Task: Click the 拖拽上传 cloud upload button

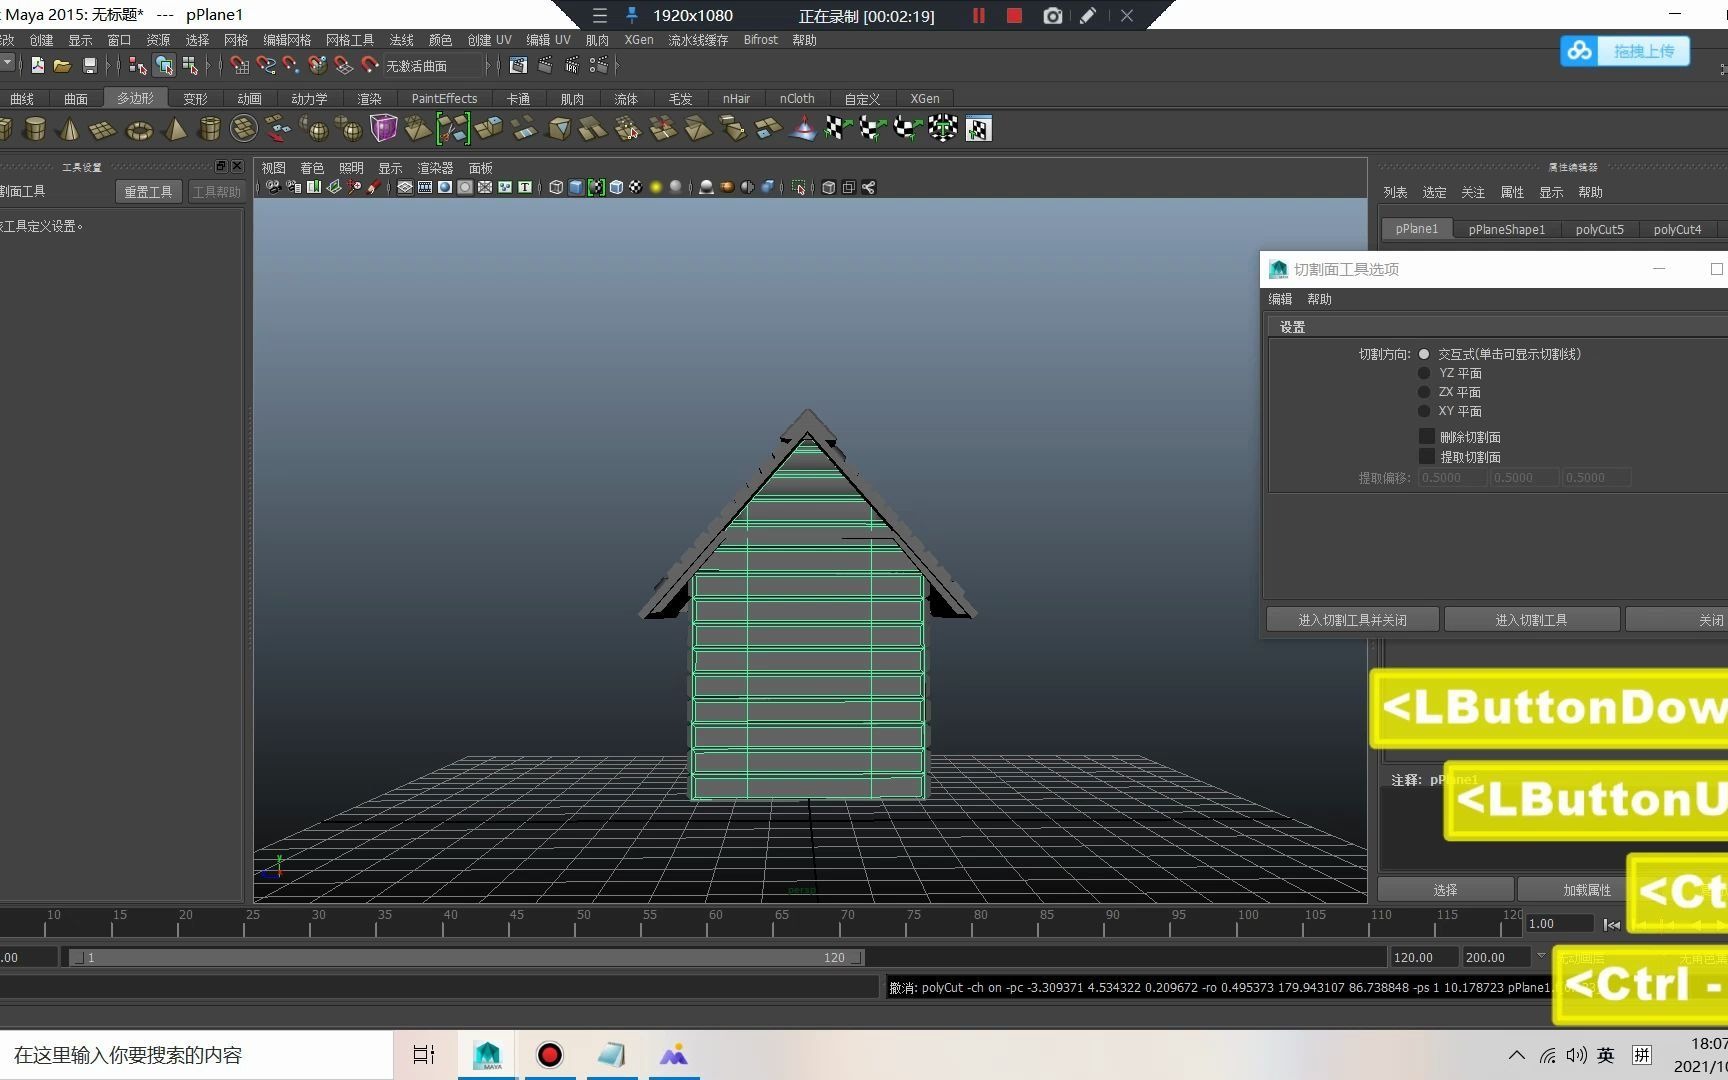Action: pos(1625,51)
